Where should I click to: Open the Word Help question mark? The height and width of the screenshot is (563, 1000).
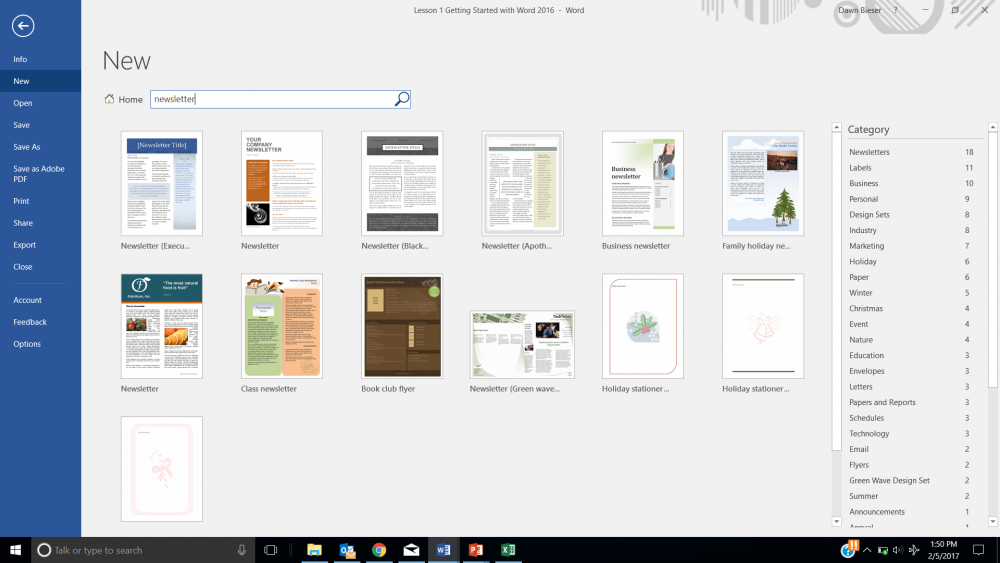896,10
